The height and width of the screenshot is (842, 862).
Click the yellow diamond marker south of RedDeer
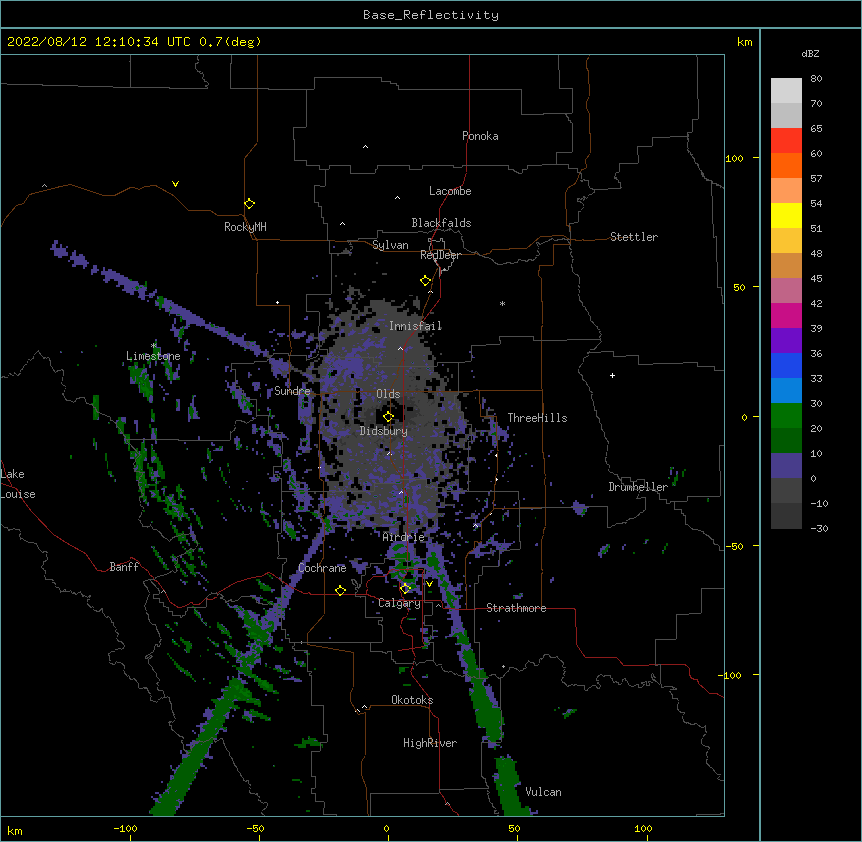[x=426, y=281]
